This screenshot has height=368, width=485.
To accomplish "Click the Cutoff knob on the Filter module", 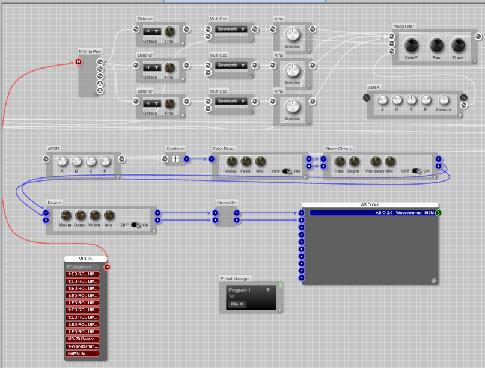I will (411, 45).
